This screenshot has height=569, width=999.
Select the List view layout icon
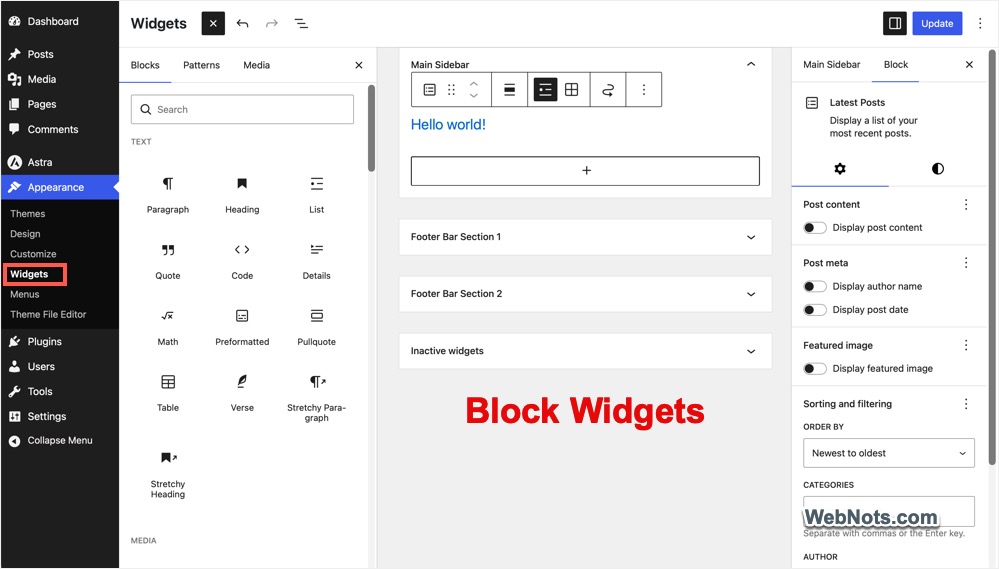545,90
